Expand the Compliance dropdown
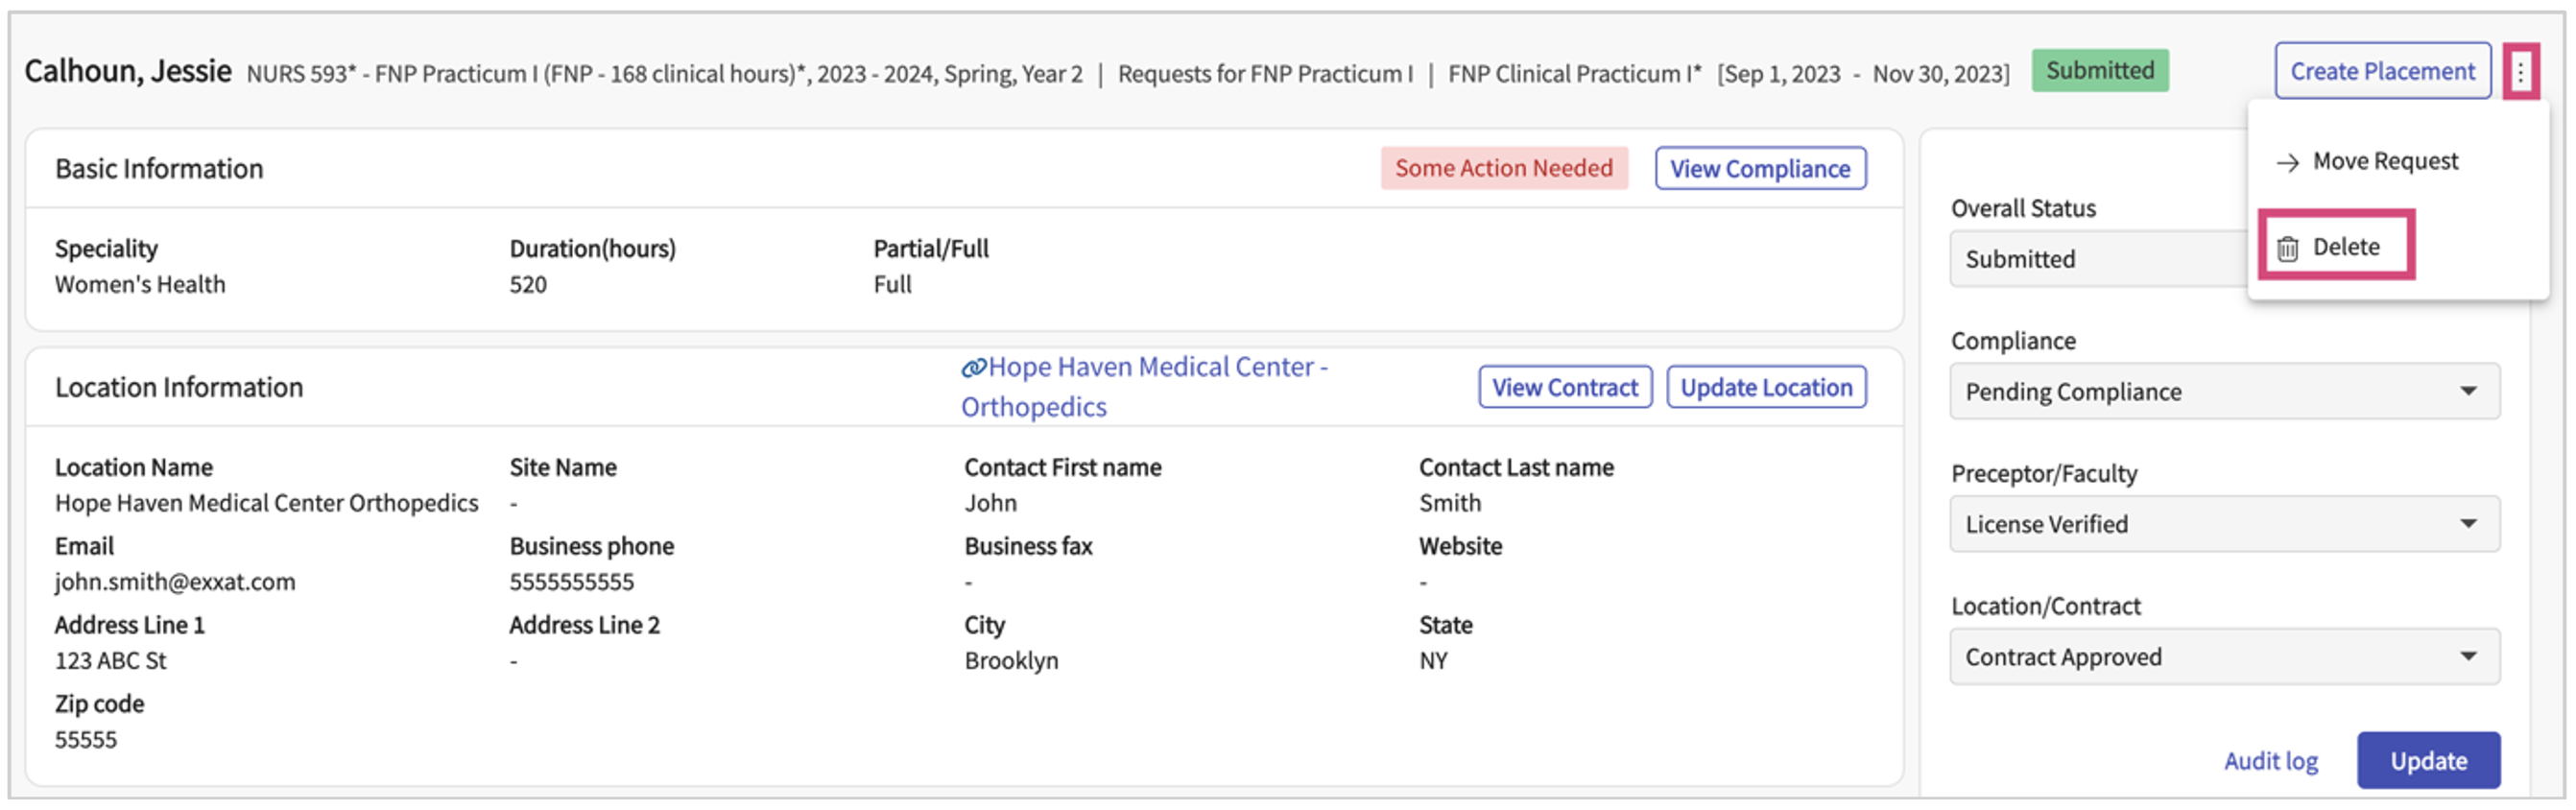 tap(2224, 392)
